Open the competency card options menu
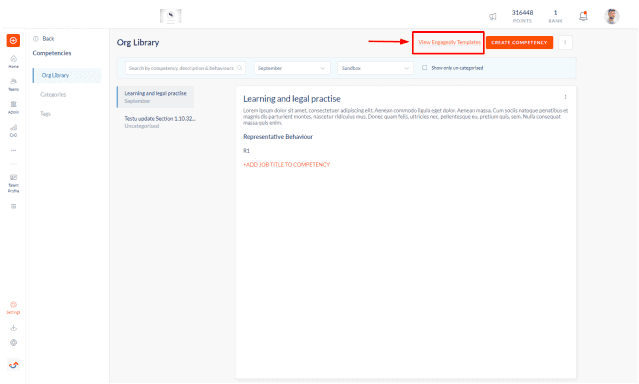This screenshot has height=384, width=639. 565,97
